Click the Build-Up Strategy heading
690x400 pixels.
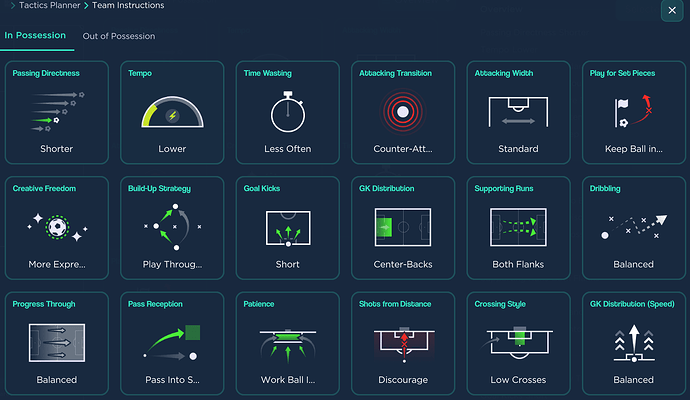point(159,188)
